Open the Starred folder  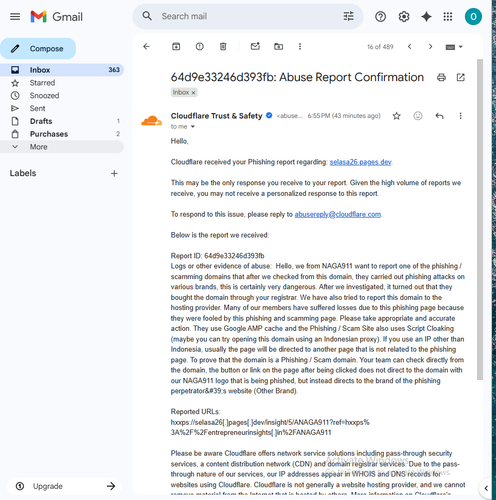62,83
